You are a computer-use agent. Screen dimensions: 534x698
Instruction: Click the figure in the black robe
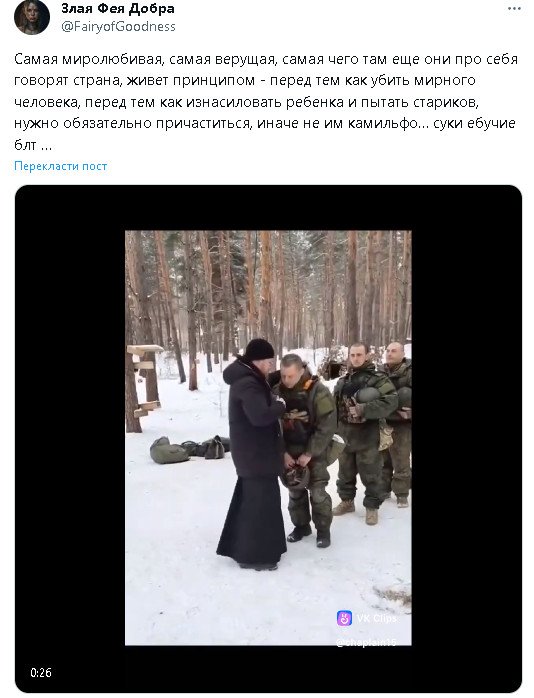click(x=252, y=455)
